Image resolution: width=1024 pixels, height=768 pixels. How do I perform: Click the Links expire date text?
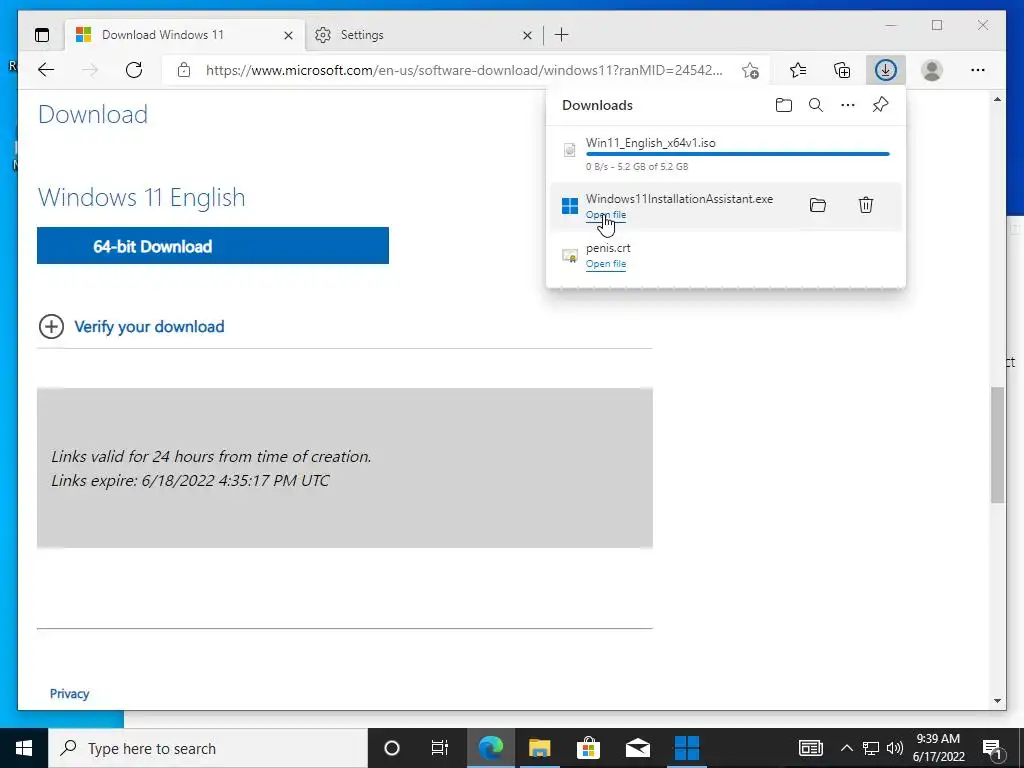point(190,481)
